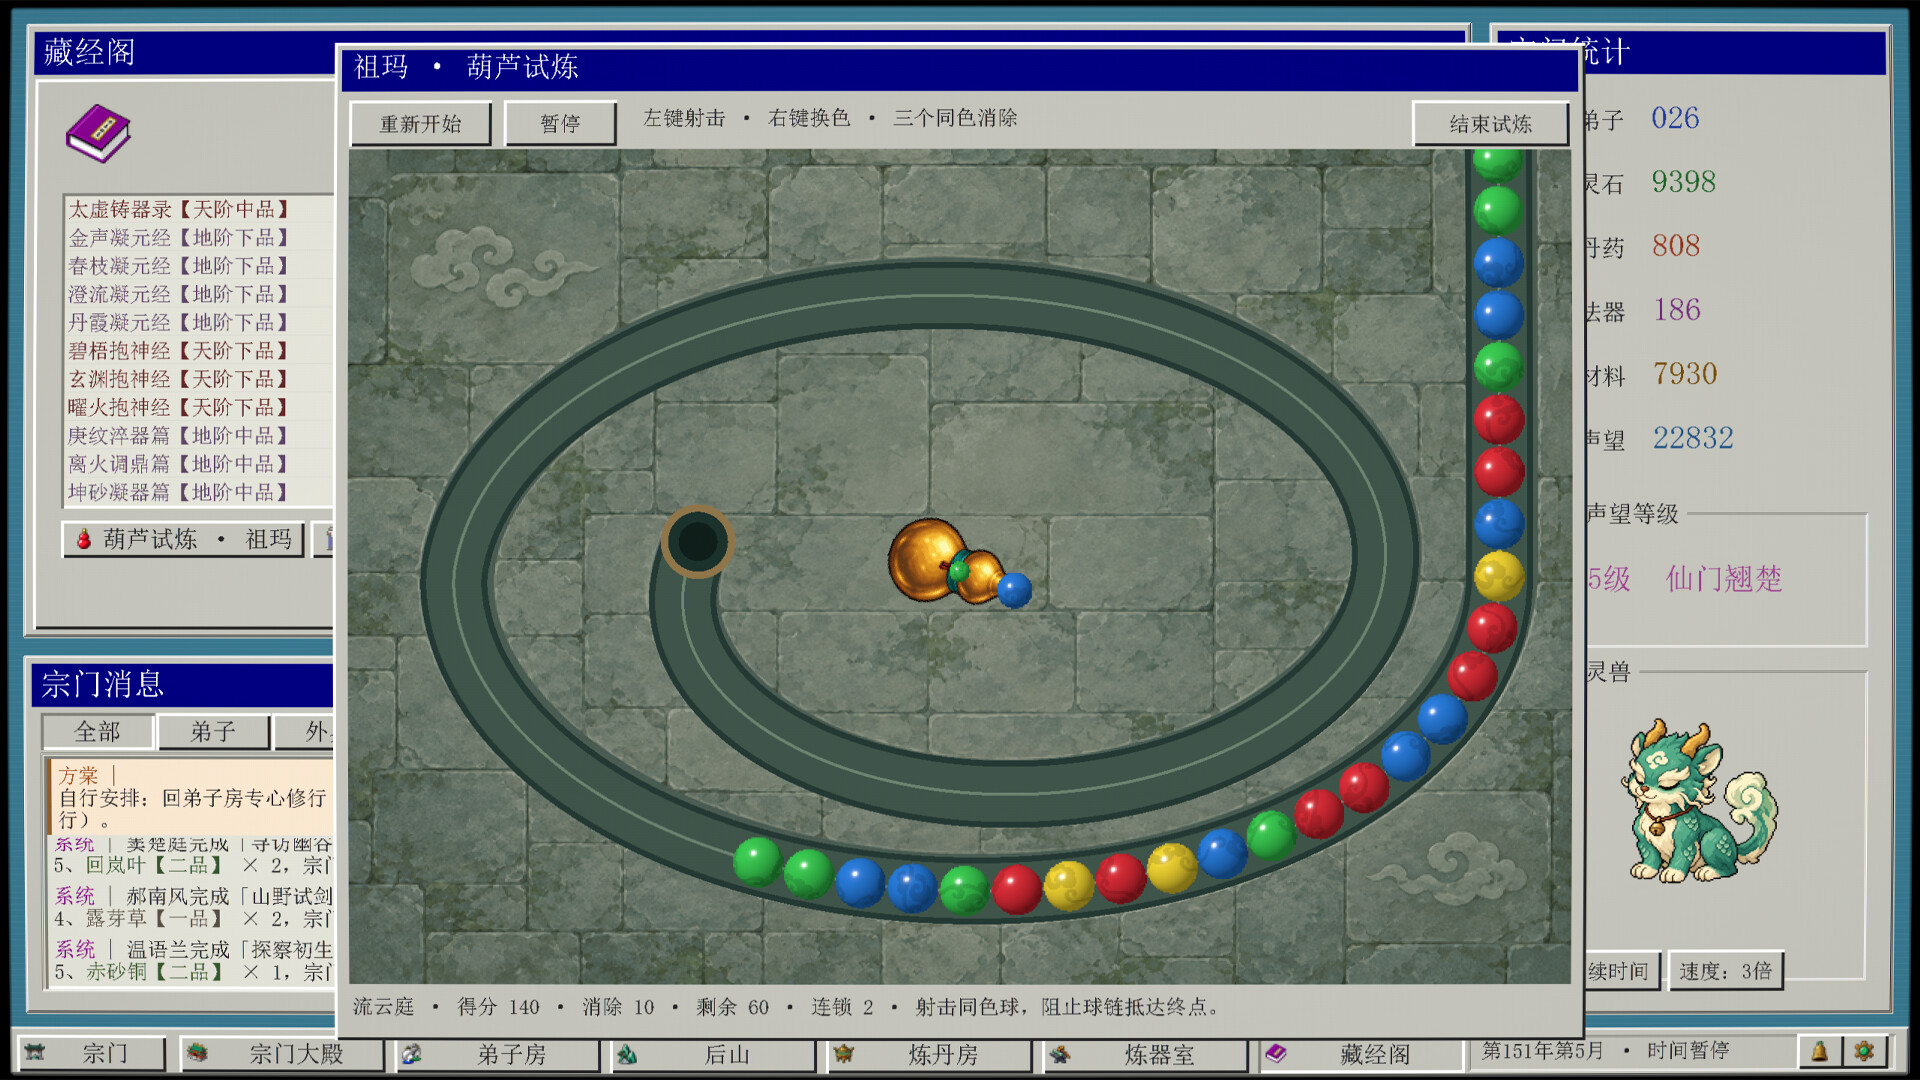Click the 葫芦试炼 · 祖玛 button
1920x1080 pixels.
(x=183, y=539)
